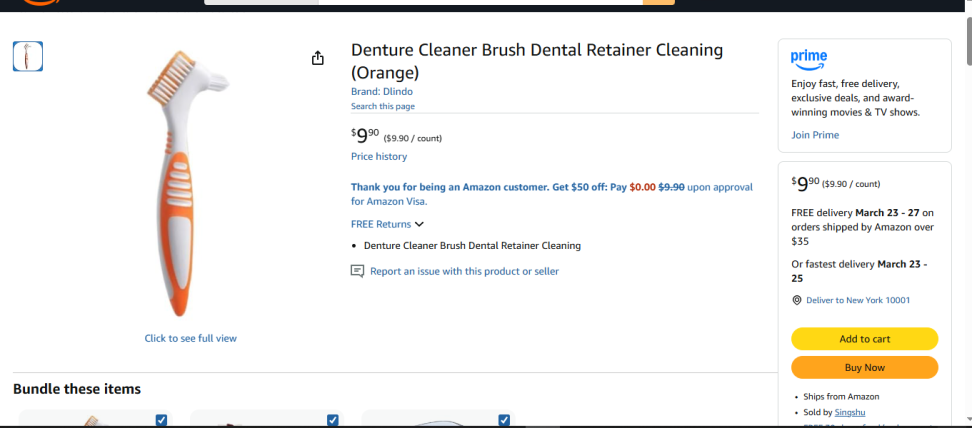This screenshot has width=972, height=428.
Task: Select the orange brush thumbnail image
Action: click(x=28, y=56)
